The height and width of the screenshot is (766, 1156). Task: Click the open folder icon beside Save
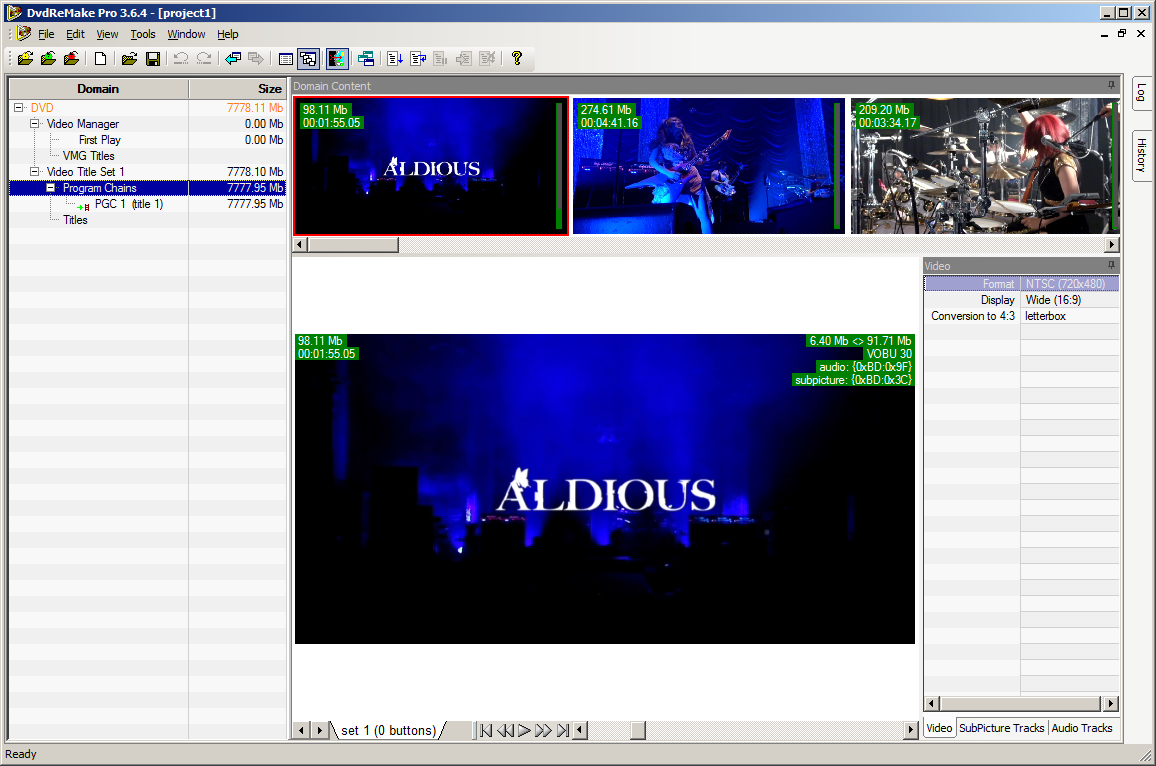[x=129, y=59]
